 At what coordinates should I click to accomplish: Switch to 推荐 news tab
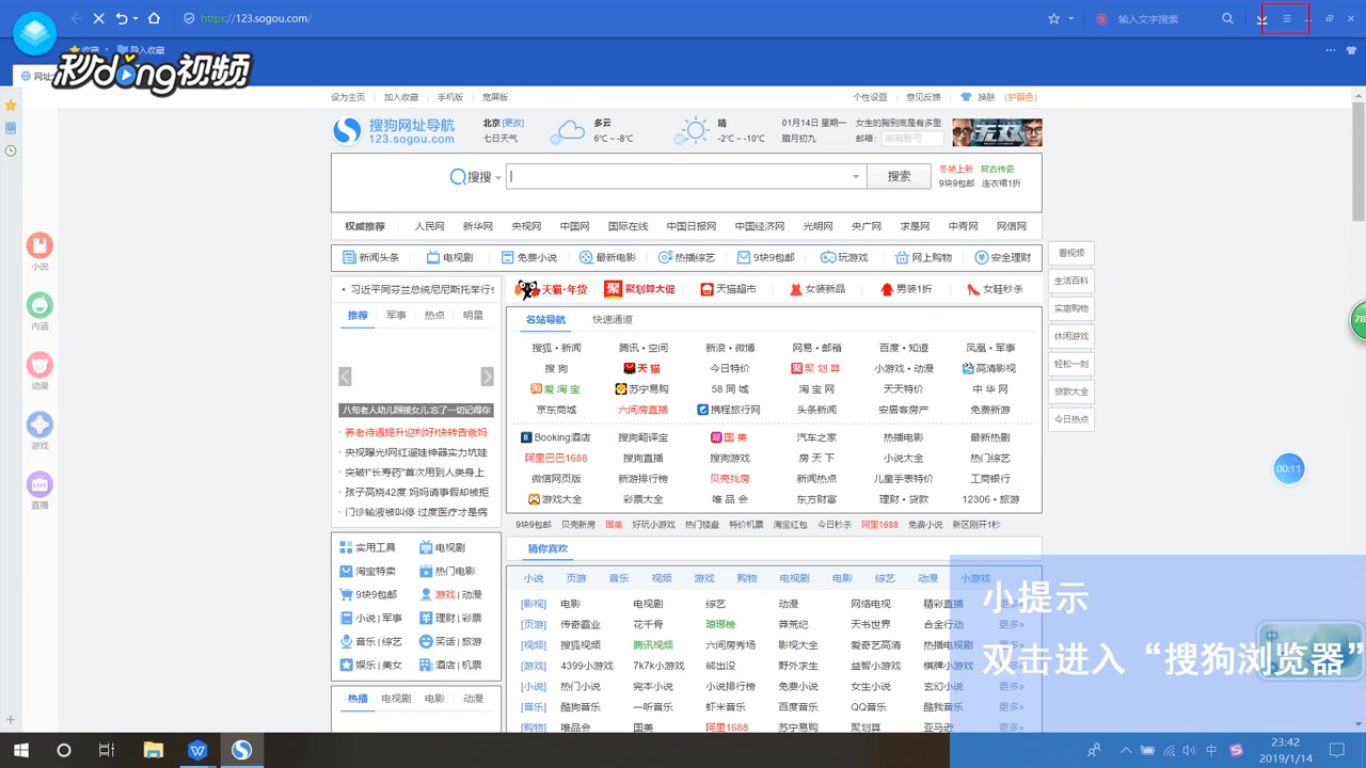pos(358,315)
